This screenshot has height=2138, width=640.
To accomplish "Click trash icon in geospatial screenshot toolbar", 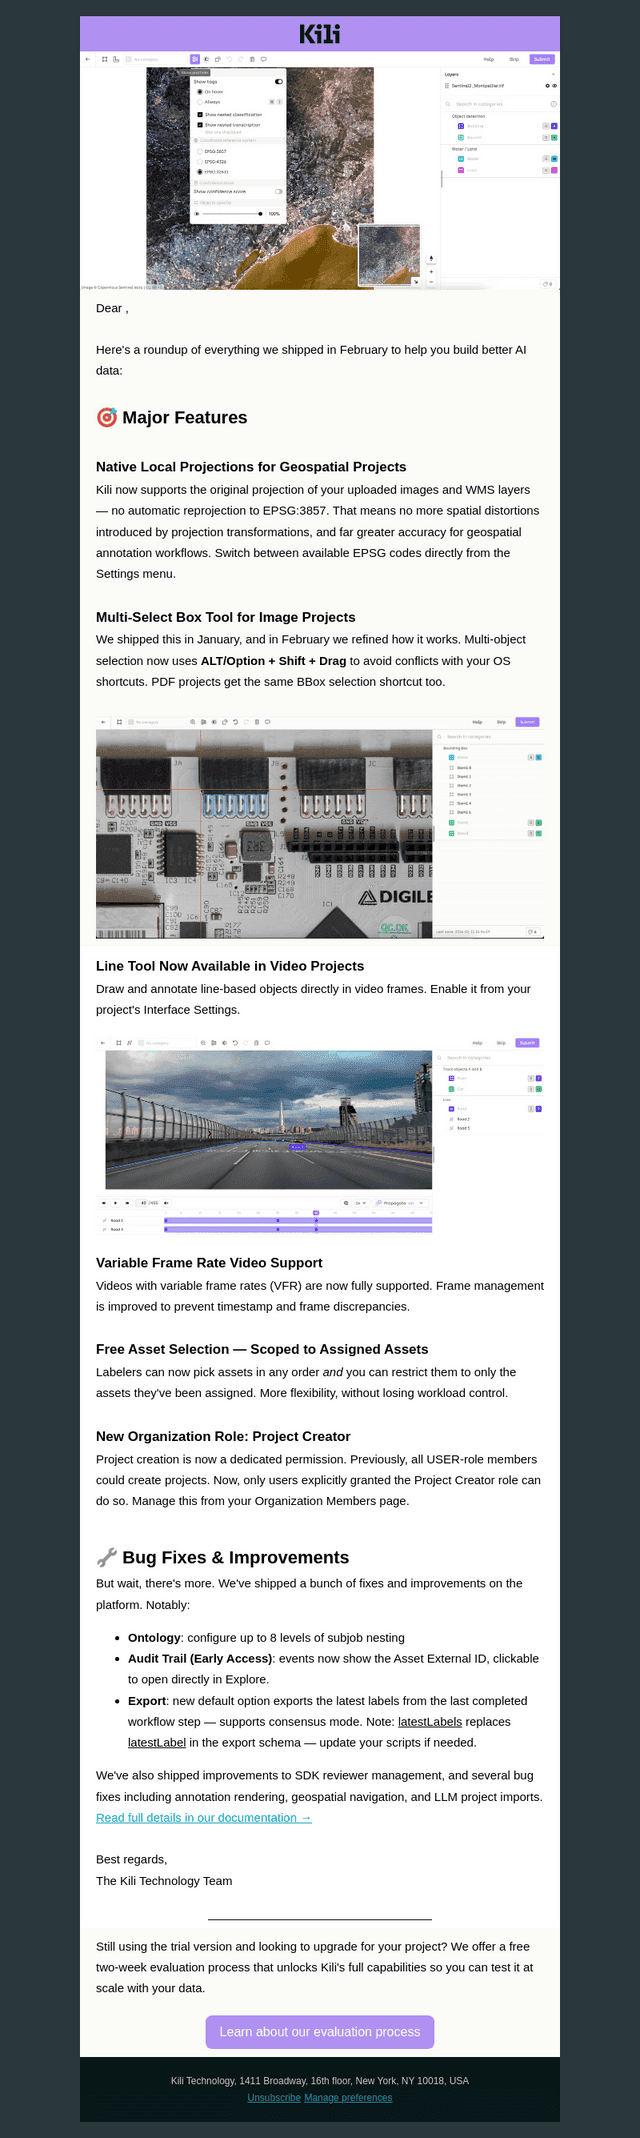I will [x=252, y=59].
